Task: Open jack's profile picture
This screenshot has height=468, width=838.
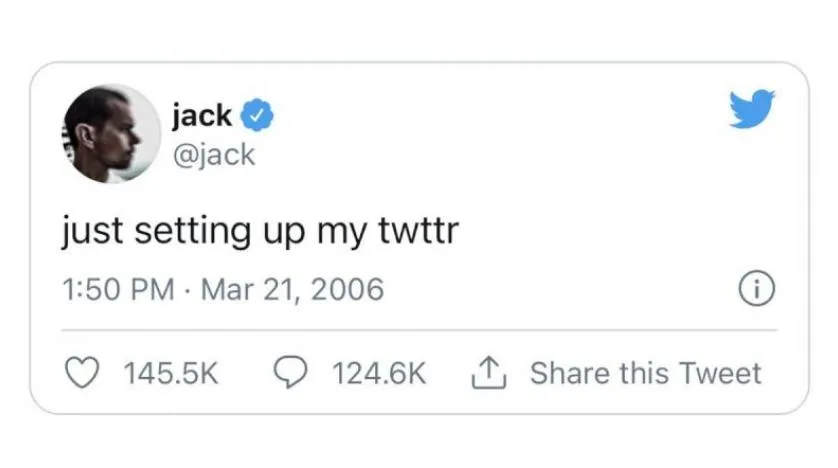Action: click(x=112, y=132)
